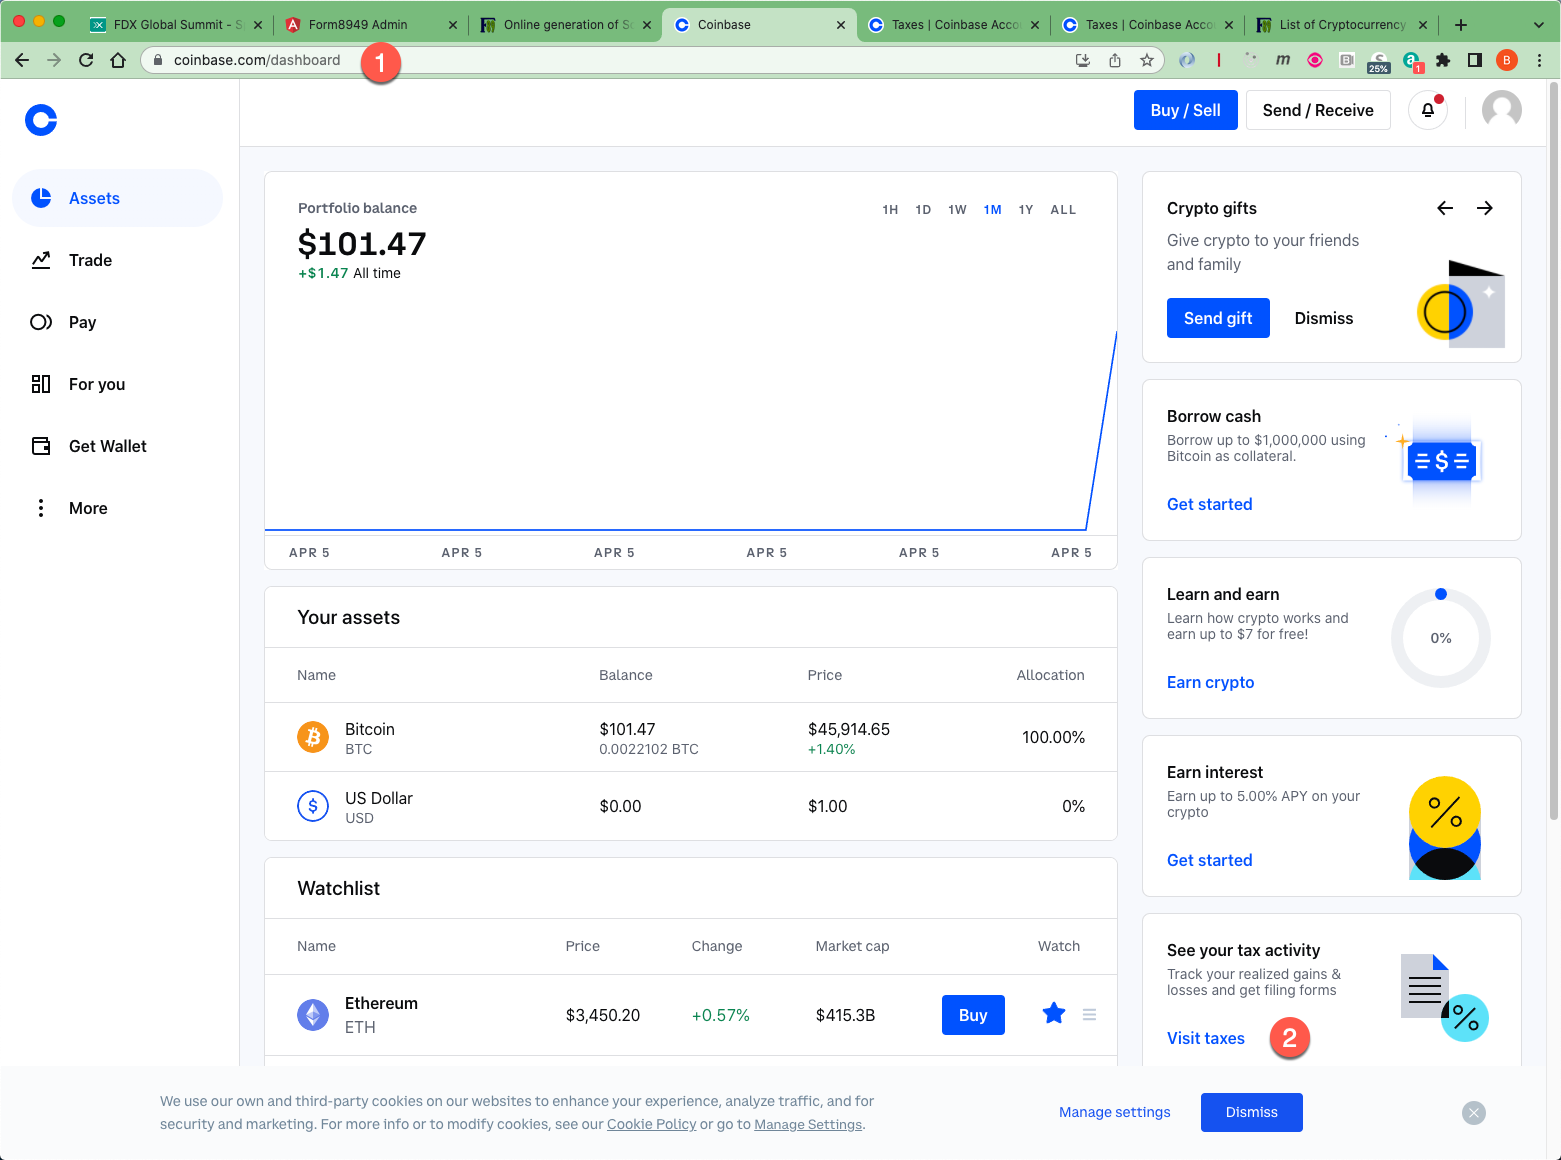The image size is (1561, 1160).
Task: Click the browser forward arrow
Action: 54,60
